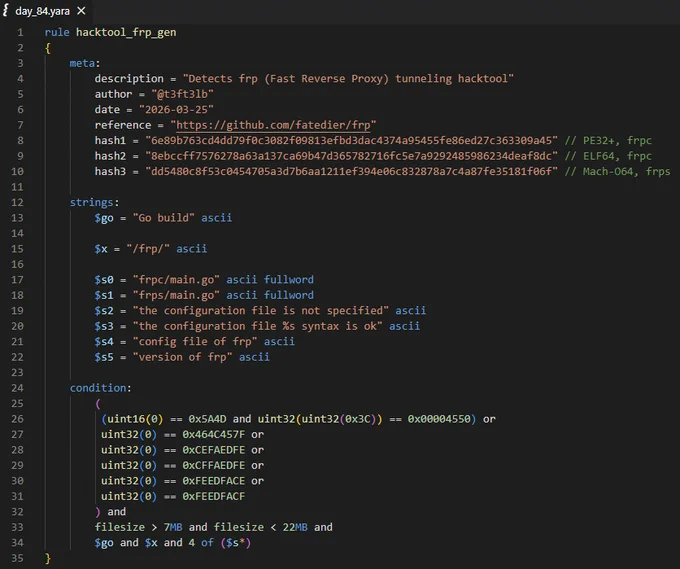Click the $go string "Go build"
The width and height of the screenshot is (680, 569).
click(x=163, y=218)
